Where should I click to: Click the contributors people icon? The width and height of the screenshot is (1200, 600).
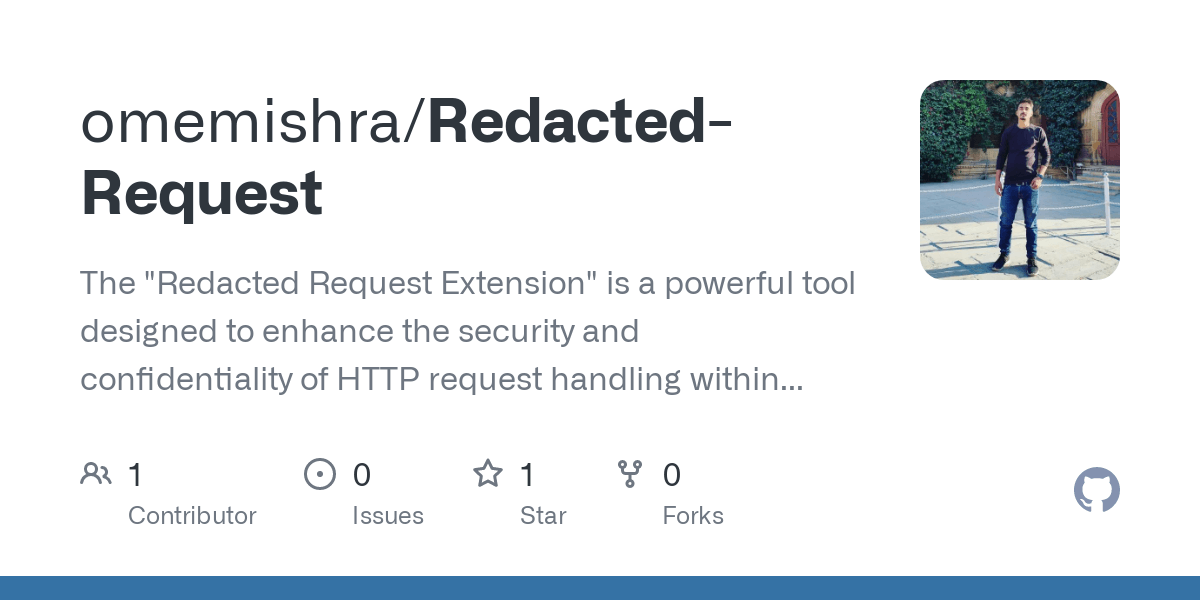96,474
